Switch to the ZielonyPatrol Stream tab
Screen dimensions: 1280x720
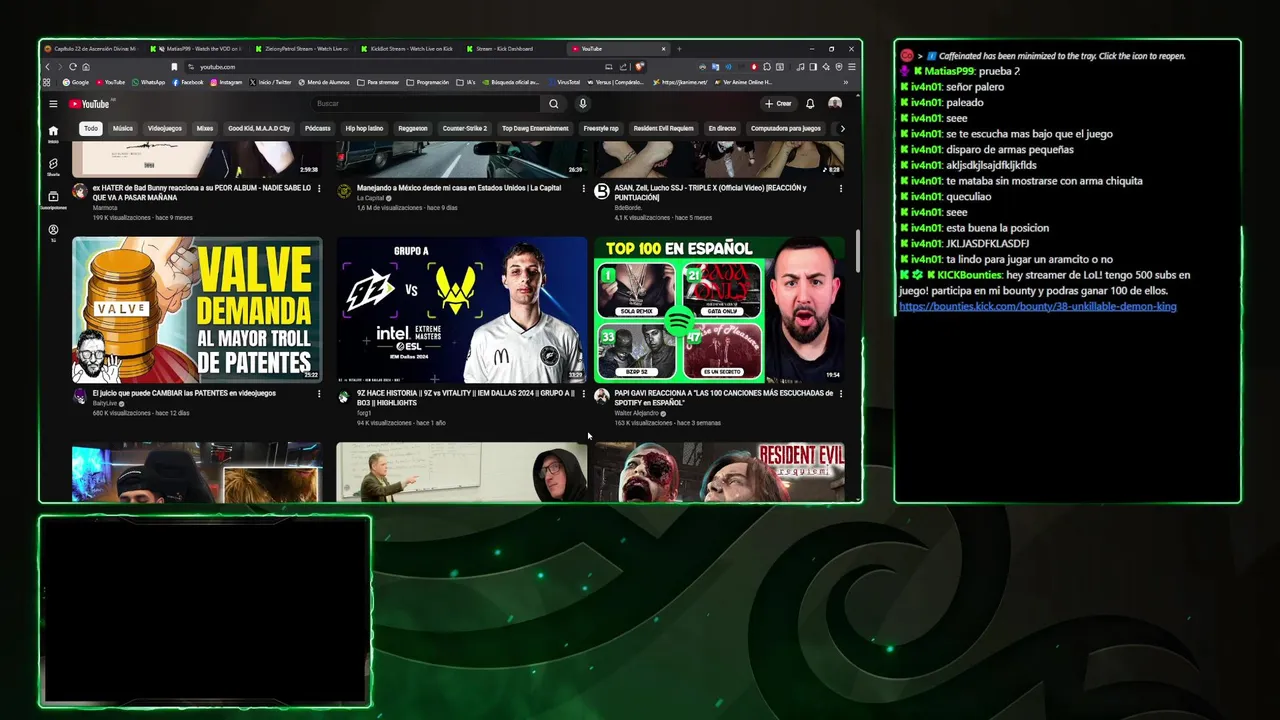300,49
